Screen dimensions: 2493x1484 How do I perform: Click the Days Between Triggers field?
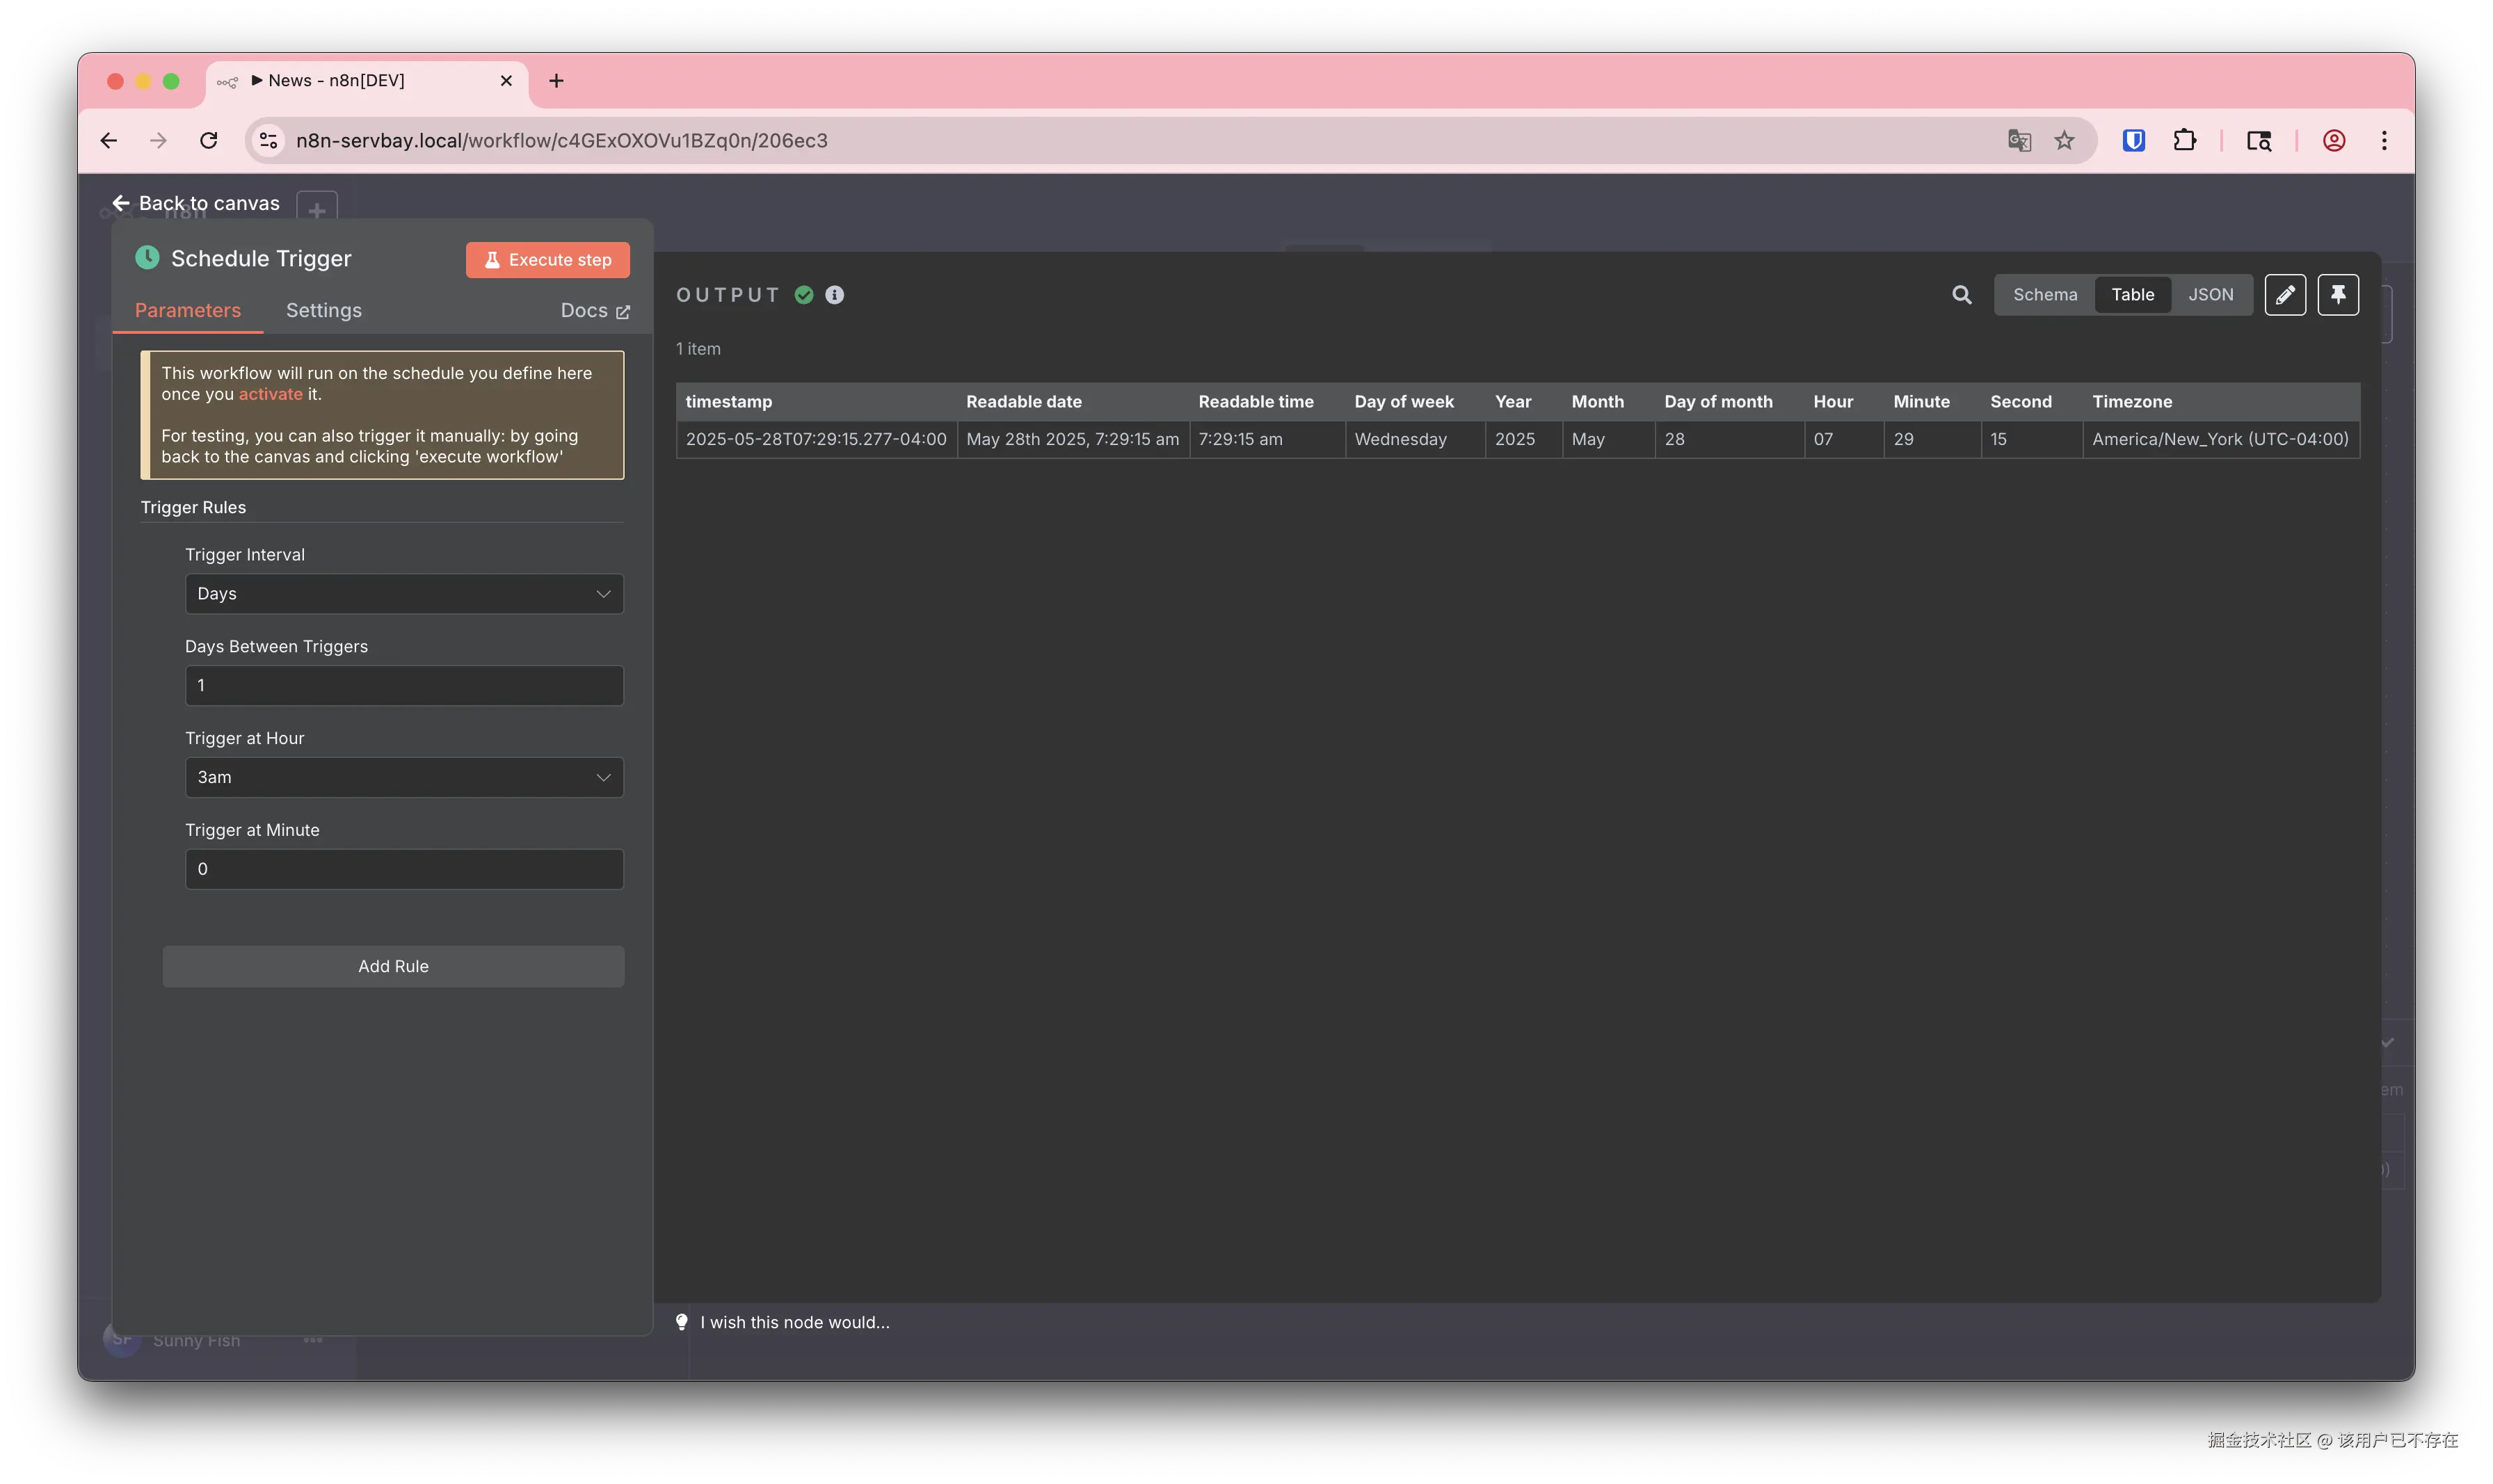coord(404,686)
